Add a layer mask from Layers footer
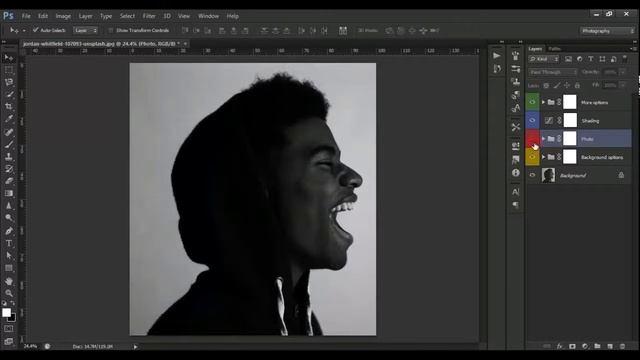This screenshot has height=360, width=640. click(572, 346)
